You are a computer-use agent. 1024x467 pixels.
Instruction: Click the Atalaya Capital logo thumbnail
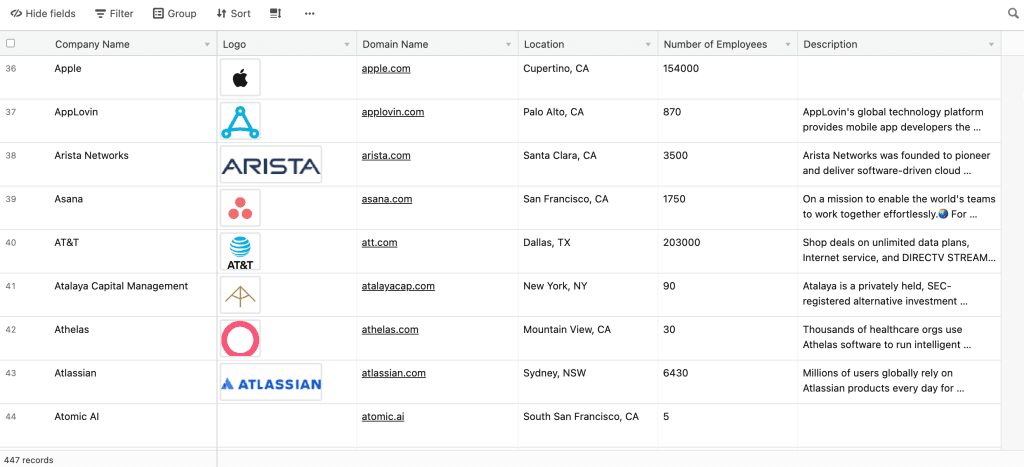click(240, 295)
